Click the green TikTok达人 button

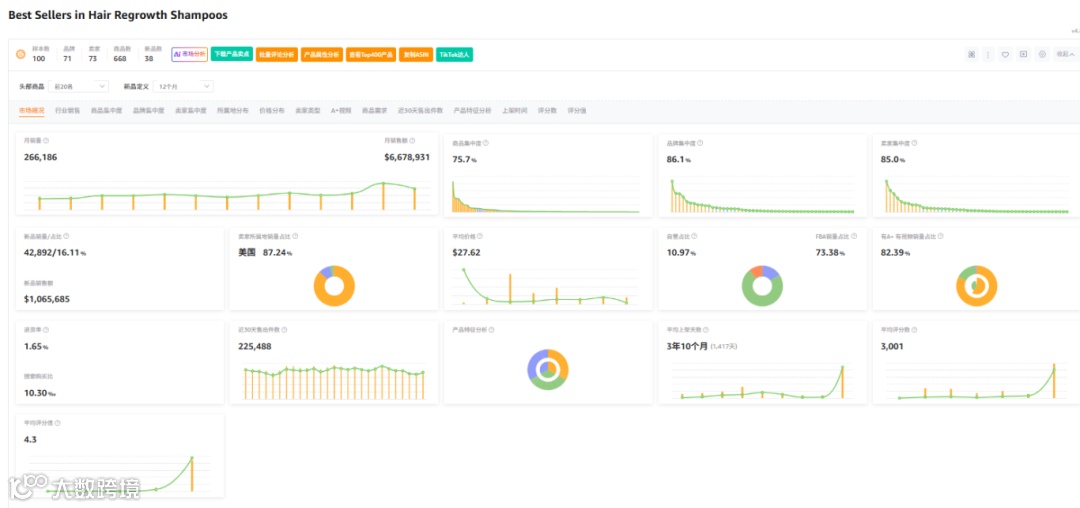[x=455, y=54]
